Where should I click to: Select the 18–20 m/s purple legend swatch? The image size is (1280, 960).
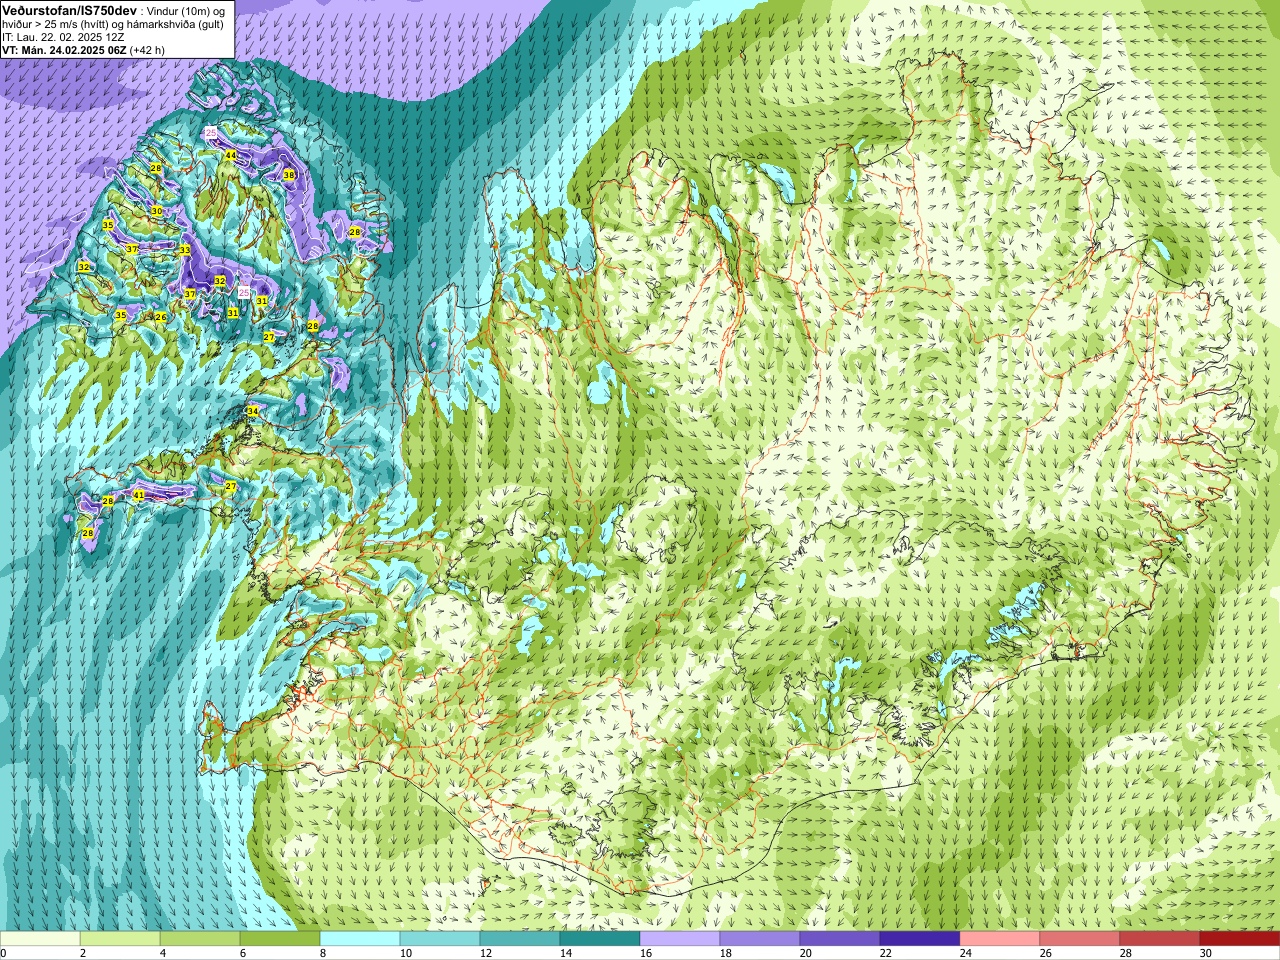(760, 939)
